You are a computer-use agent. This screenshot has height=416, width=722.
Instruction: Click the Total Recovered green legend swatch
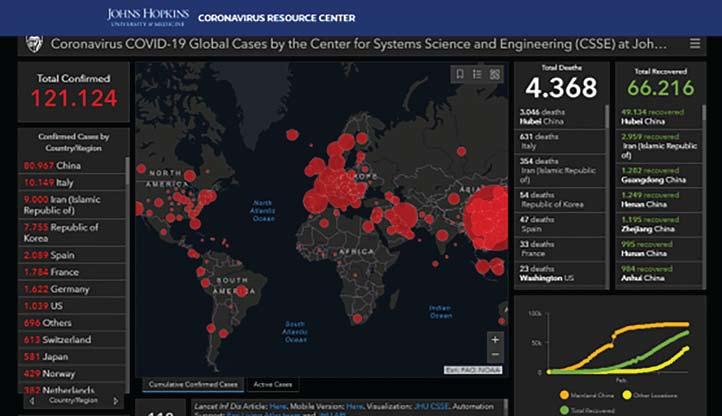(x=564, y=410)
